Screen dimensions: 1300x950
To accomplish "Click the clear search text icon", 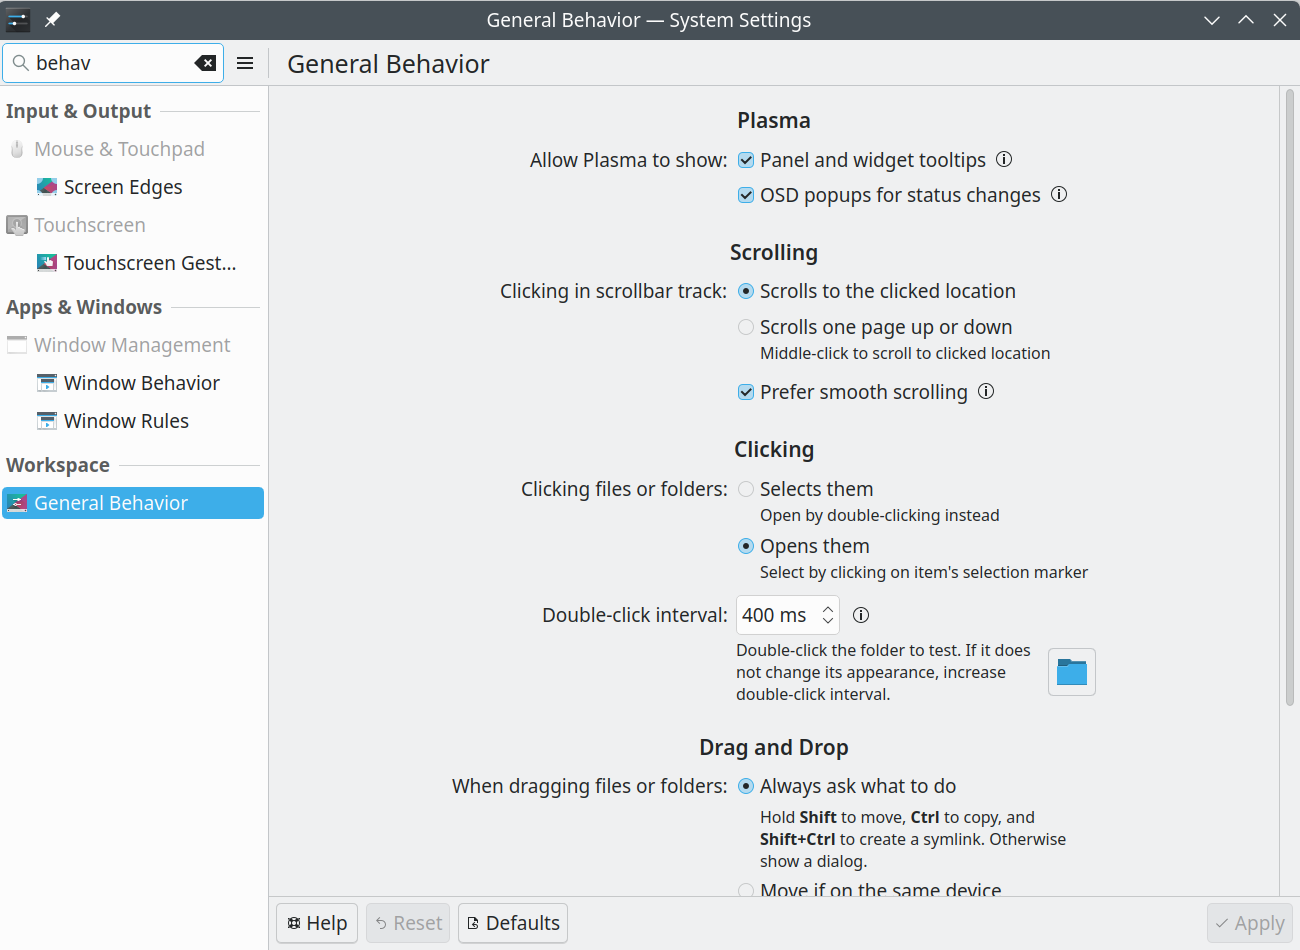I will coord(205,63).
